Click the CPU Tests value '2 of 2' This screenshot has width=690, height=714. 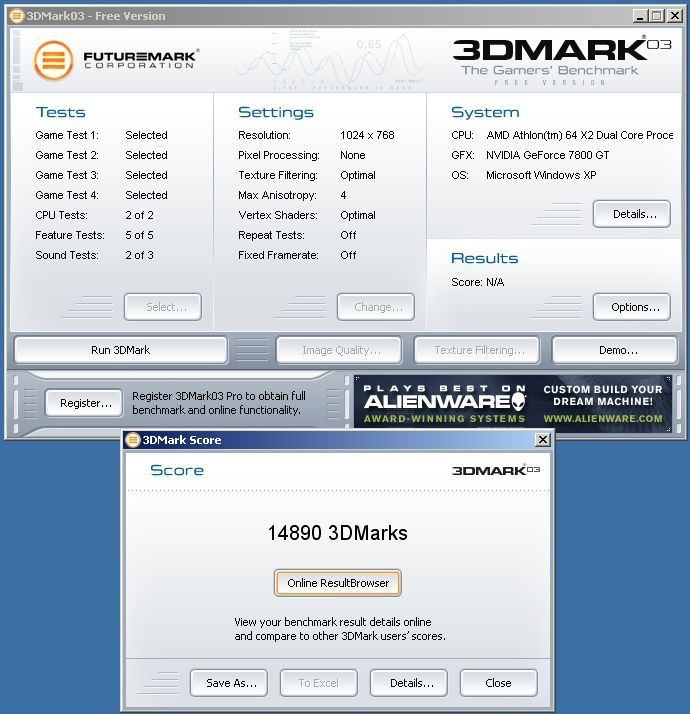tap(139, 215)
